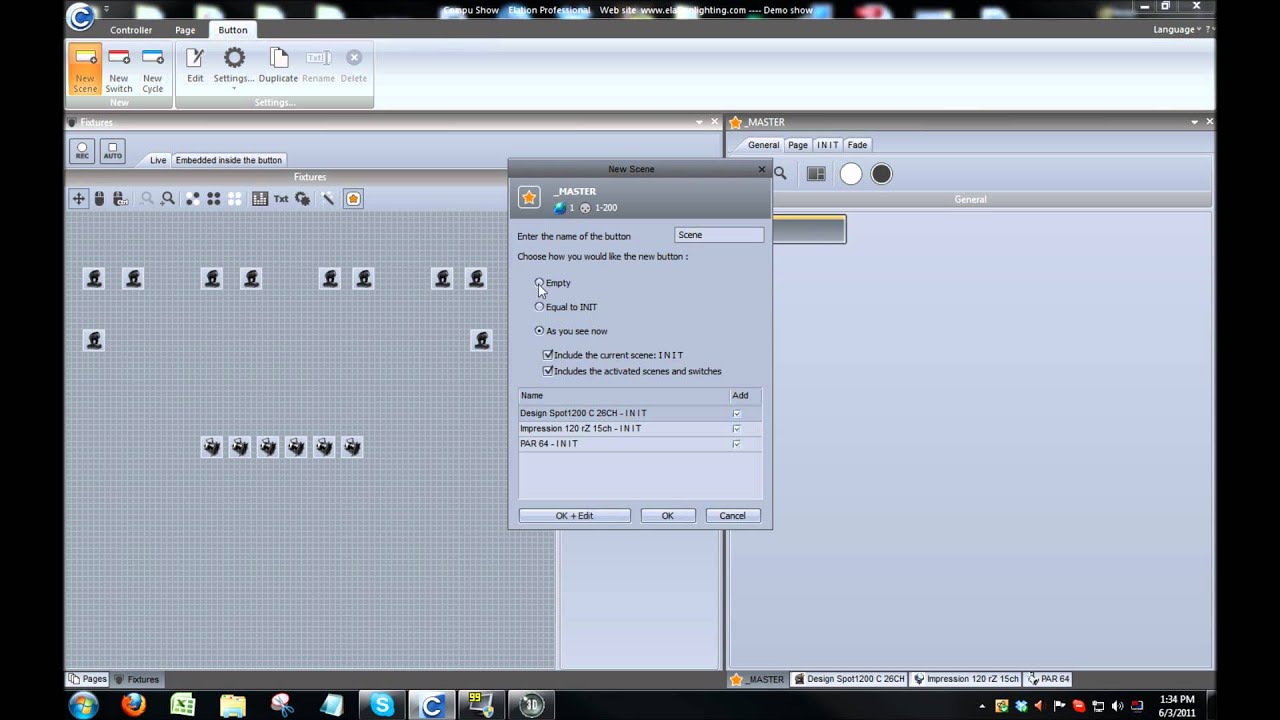This screenshot has height=720, width=1280.
Task: Select the move cross-arrows tool
Action: point(78,199)
